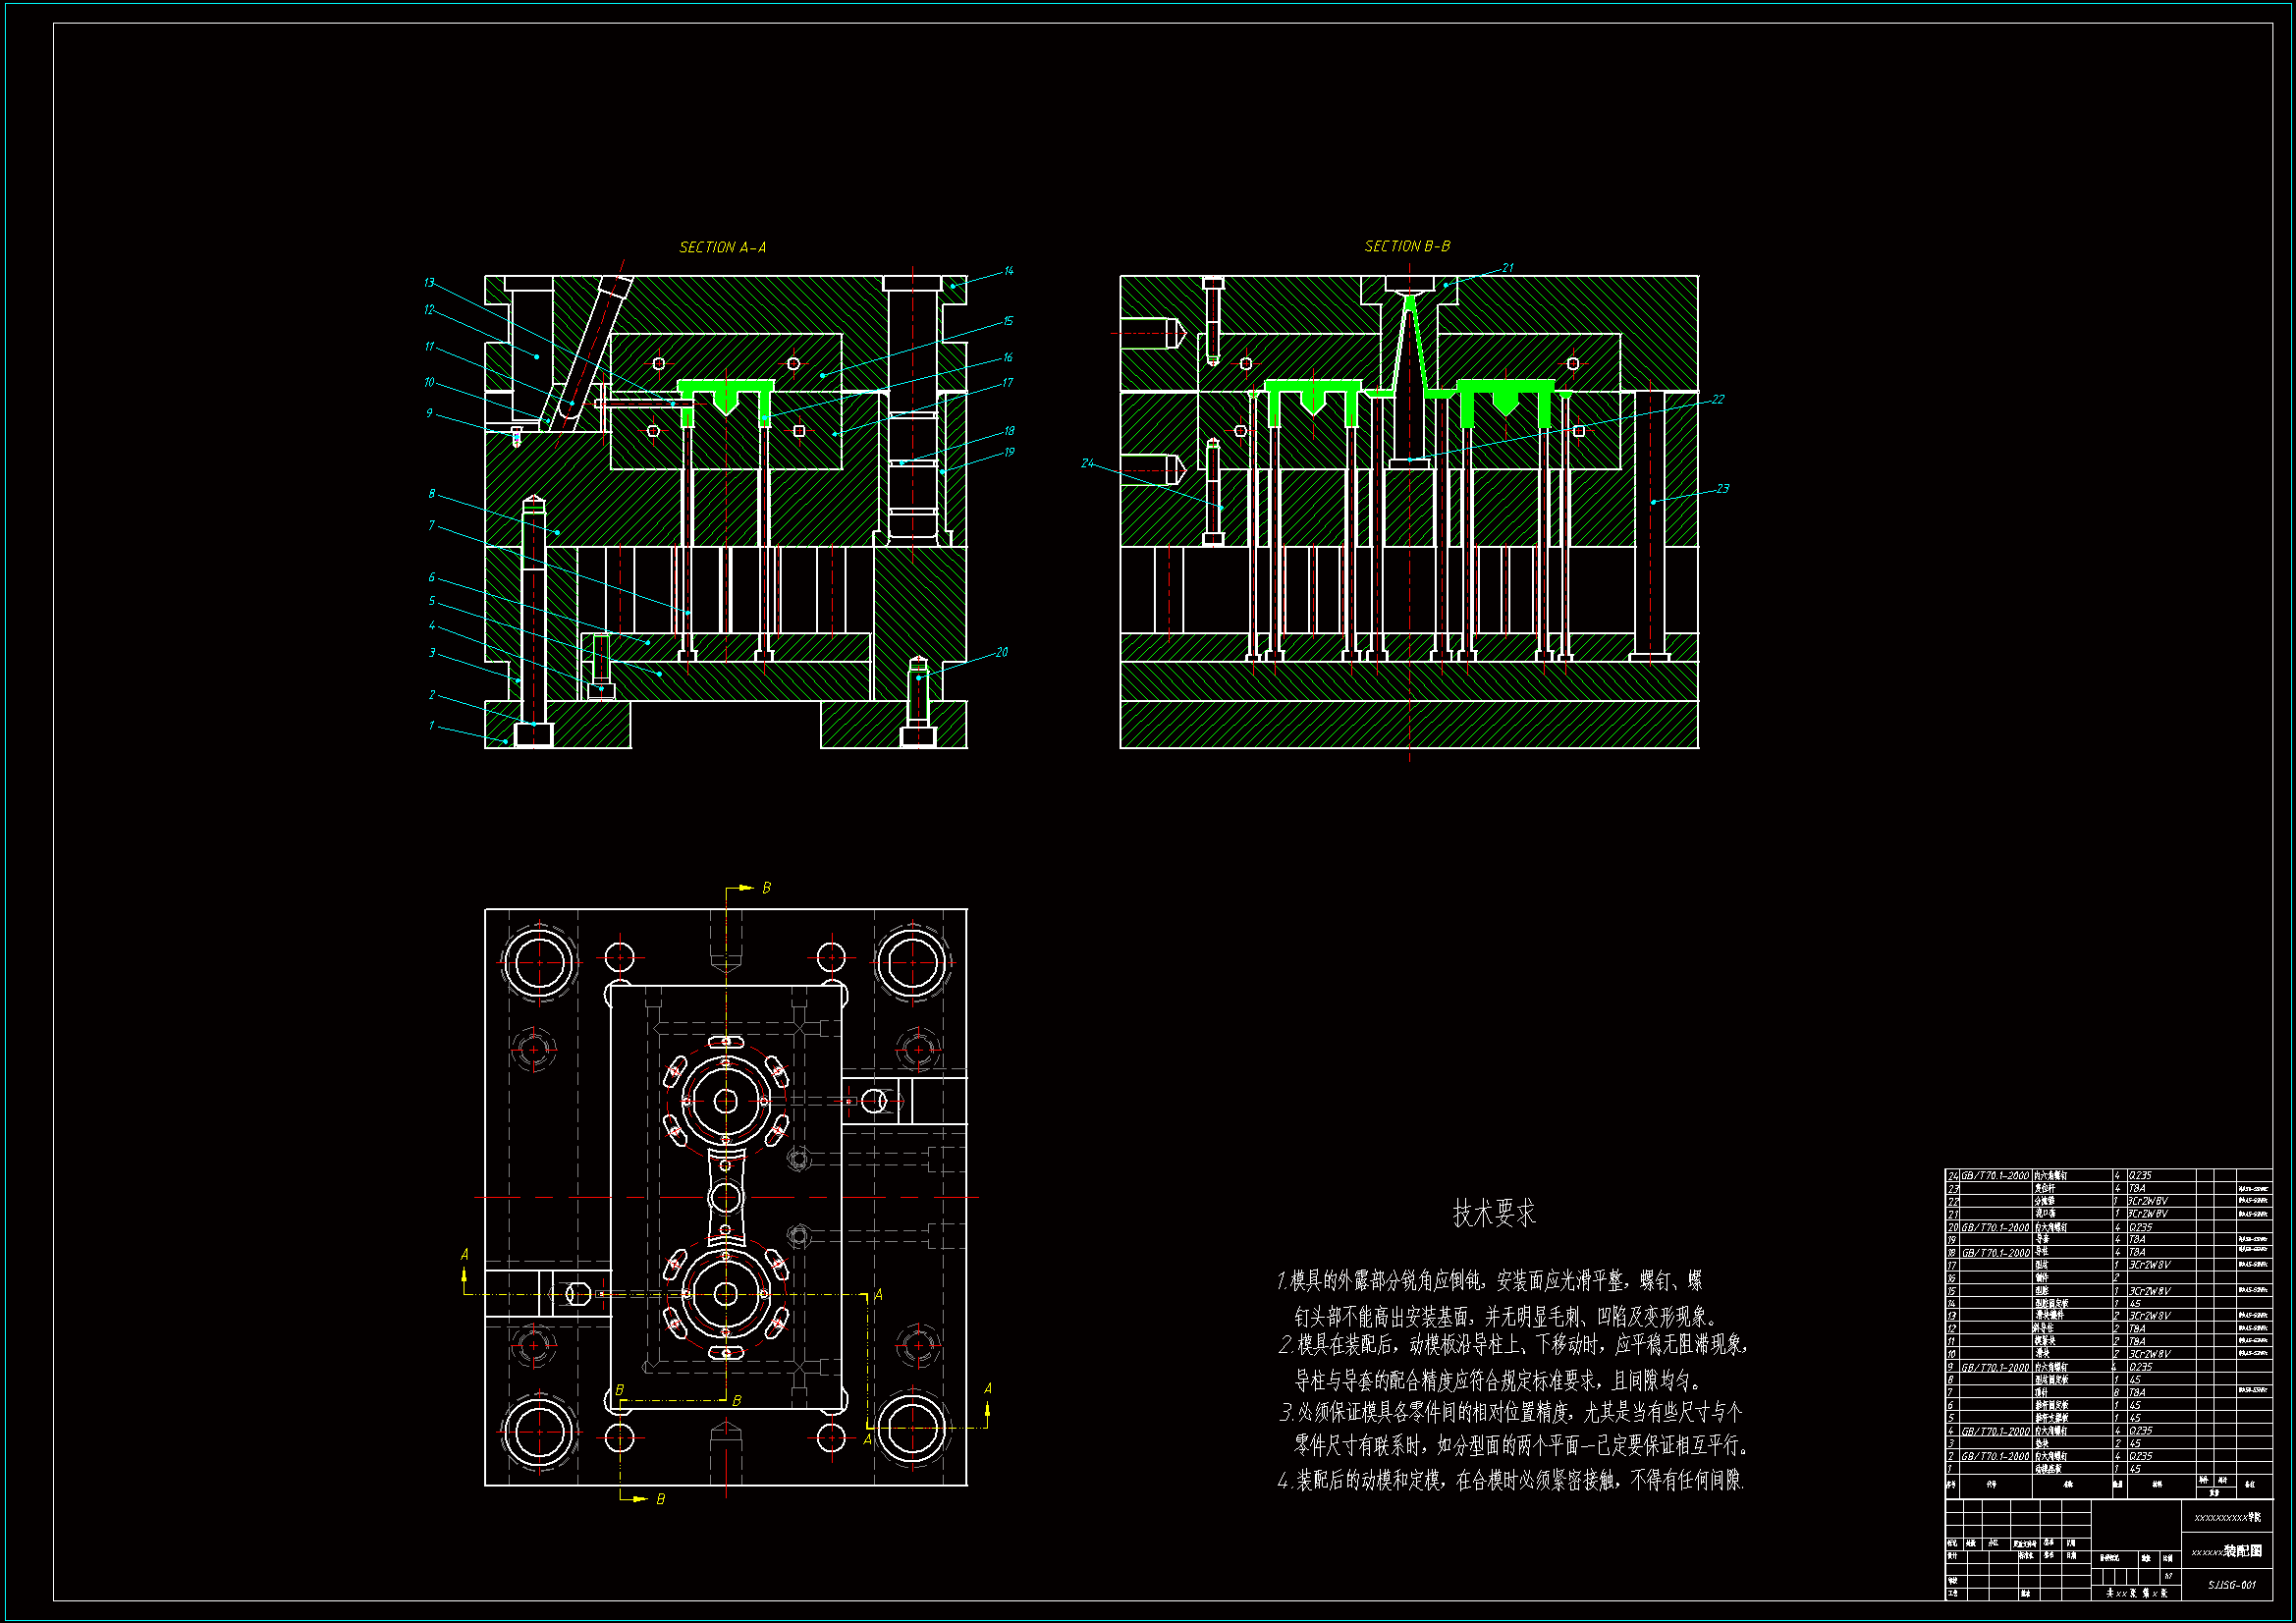2296x1623 pixels.
Task: Select part callout number 20
Action: click(1001, 652)
